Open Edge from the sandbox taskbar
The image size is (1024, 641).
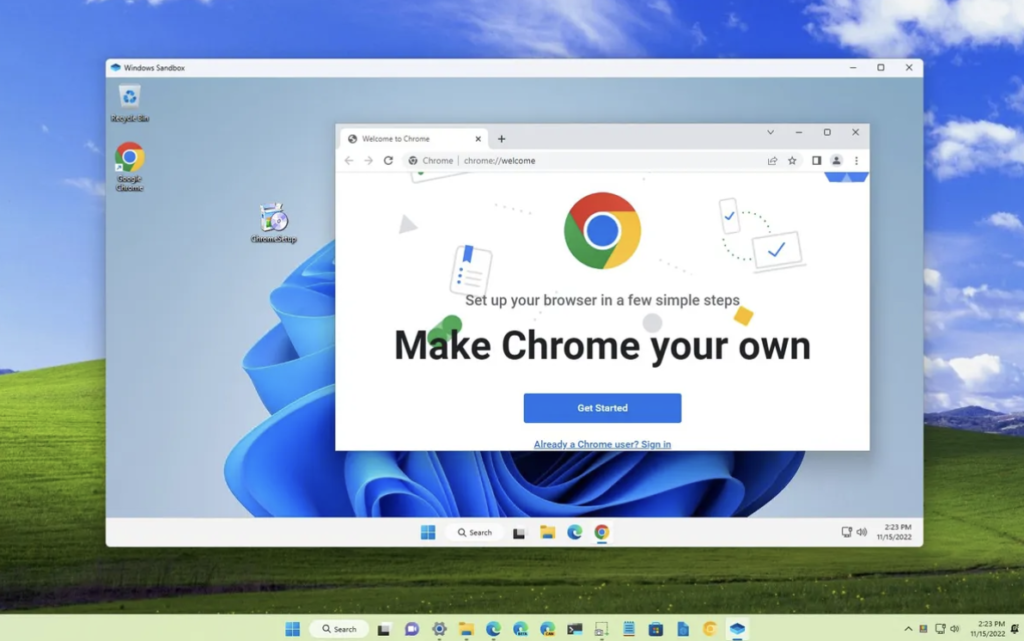[x=575, y=533]
